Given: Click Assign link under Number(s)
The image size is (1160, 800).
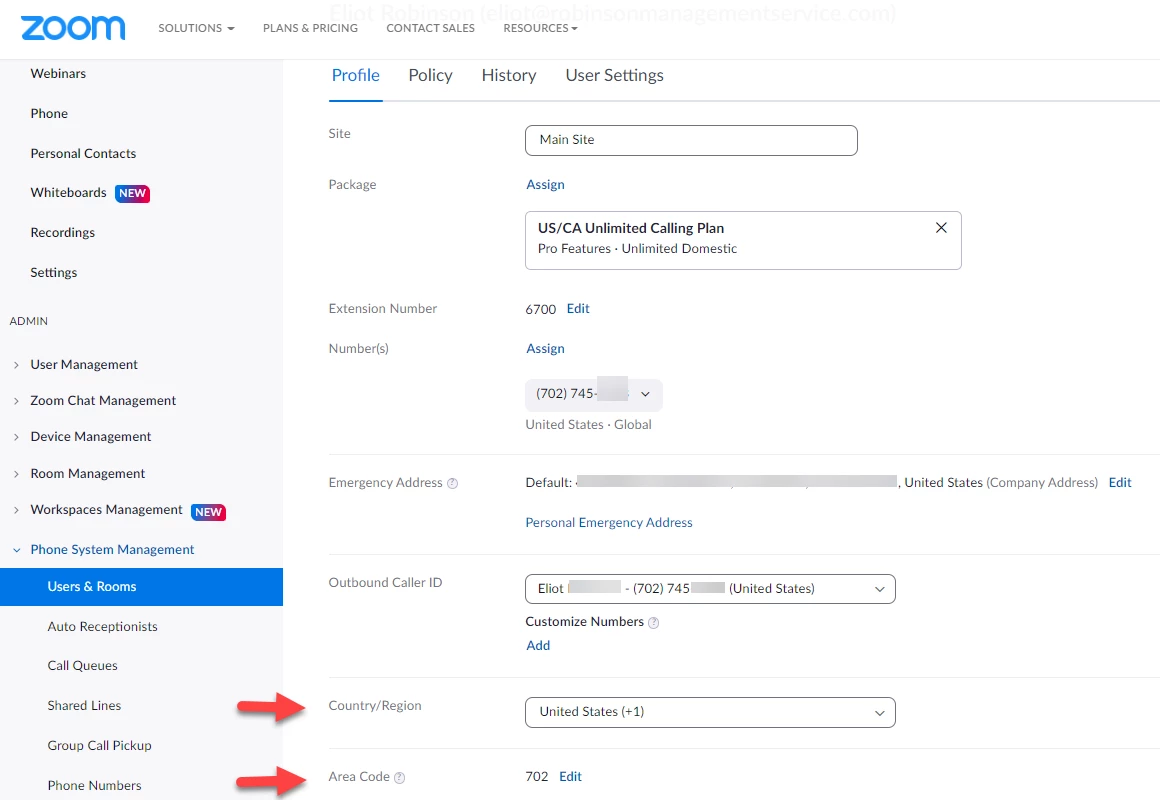Looking at the screenshot, I should 545,349.
